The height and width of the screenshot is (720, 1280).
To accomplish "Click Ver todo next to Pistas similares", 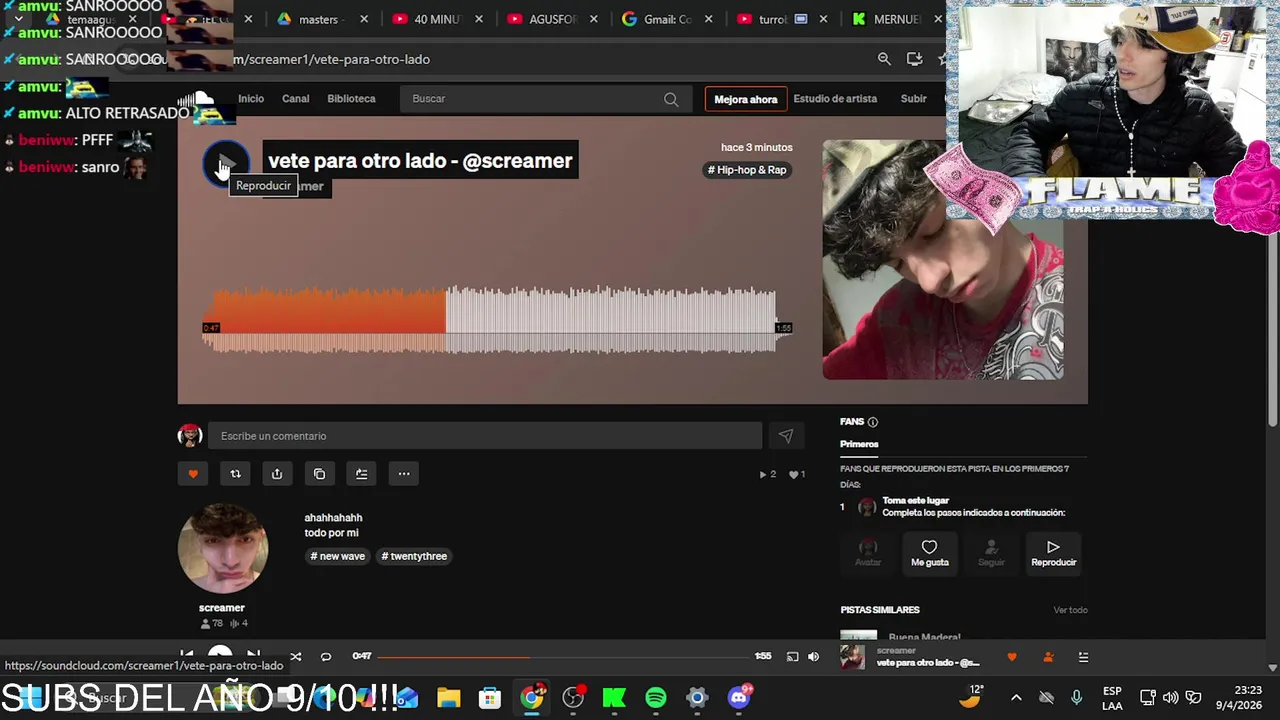I will [x=1070, y=610].
